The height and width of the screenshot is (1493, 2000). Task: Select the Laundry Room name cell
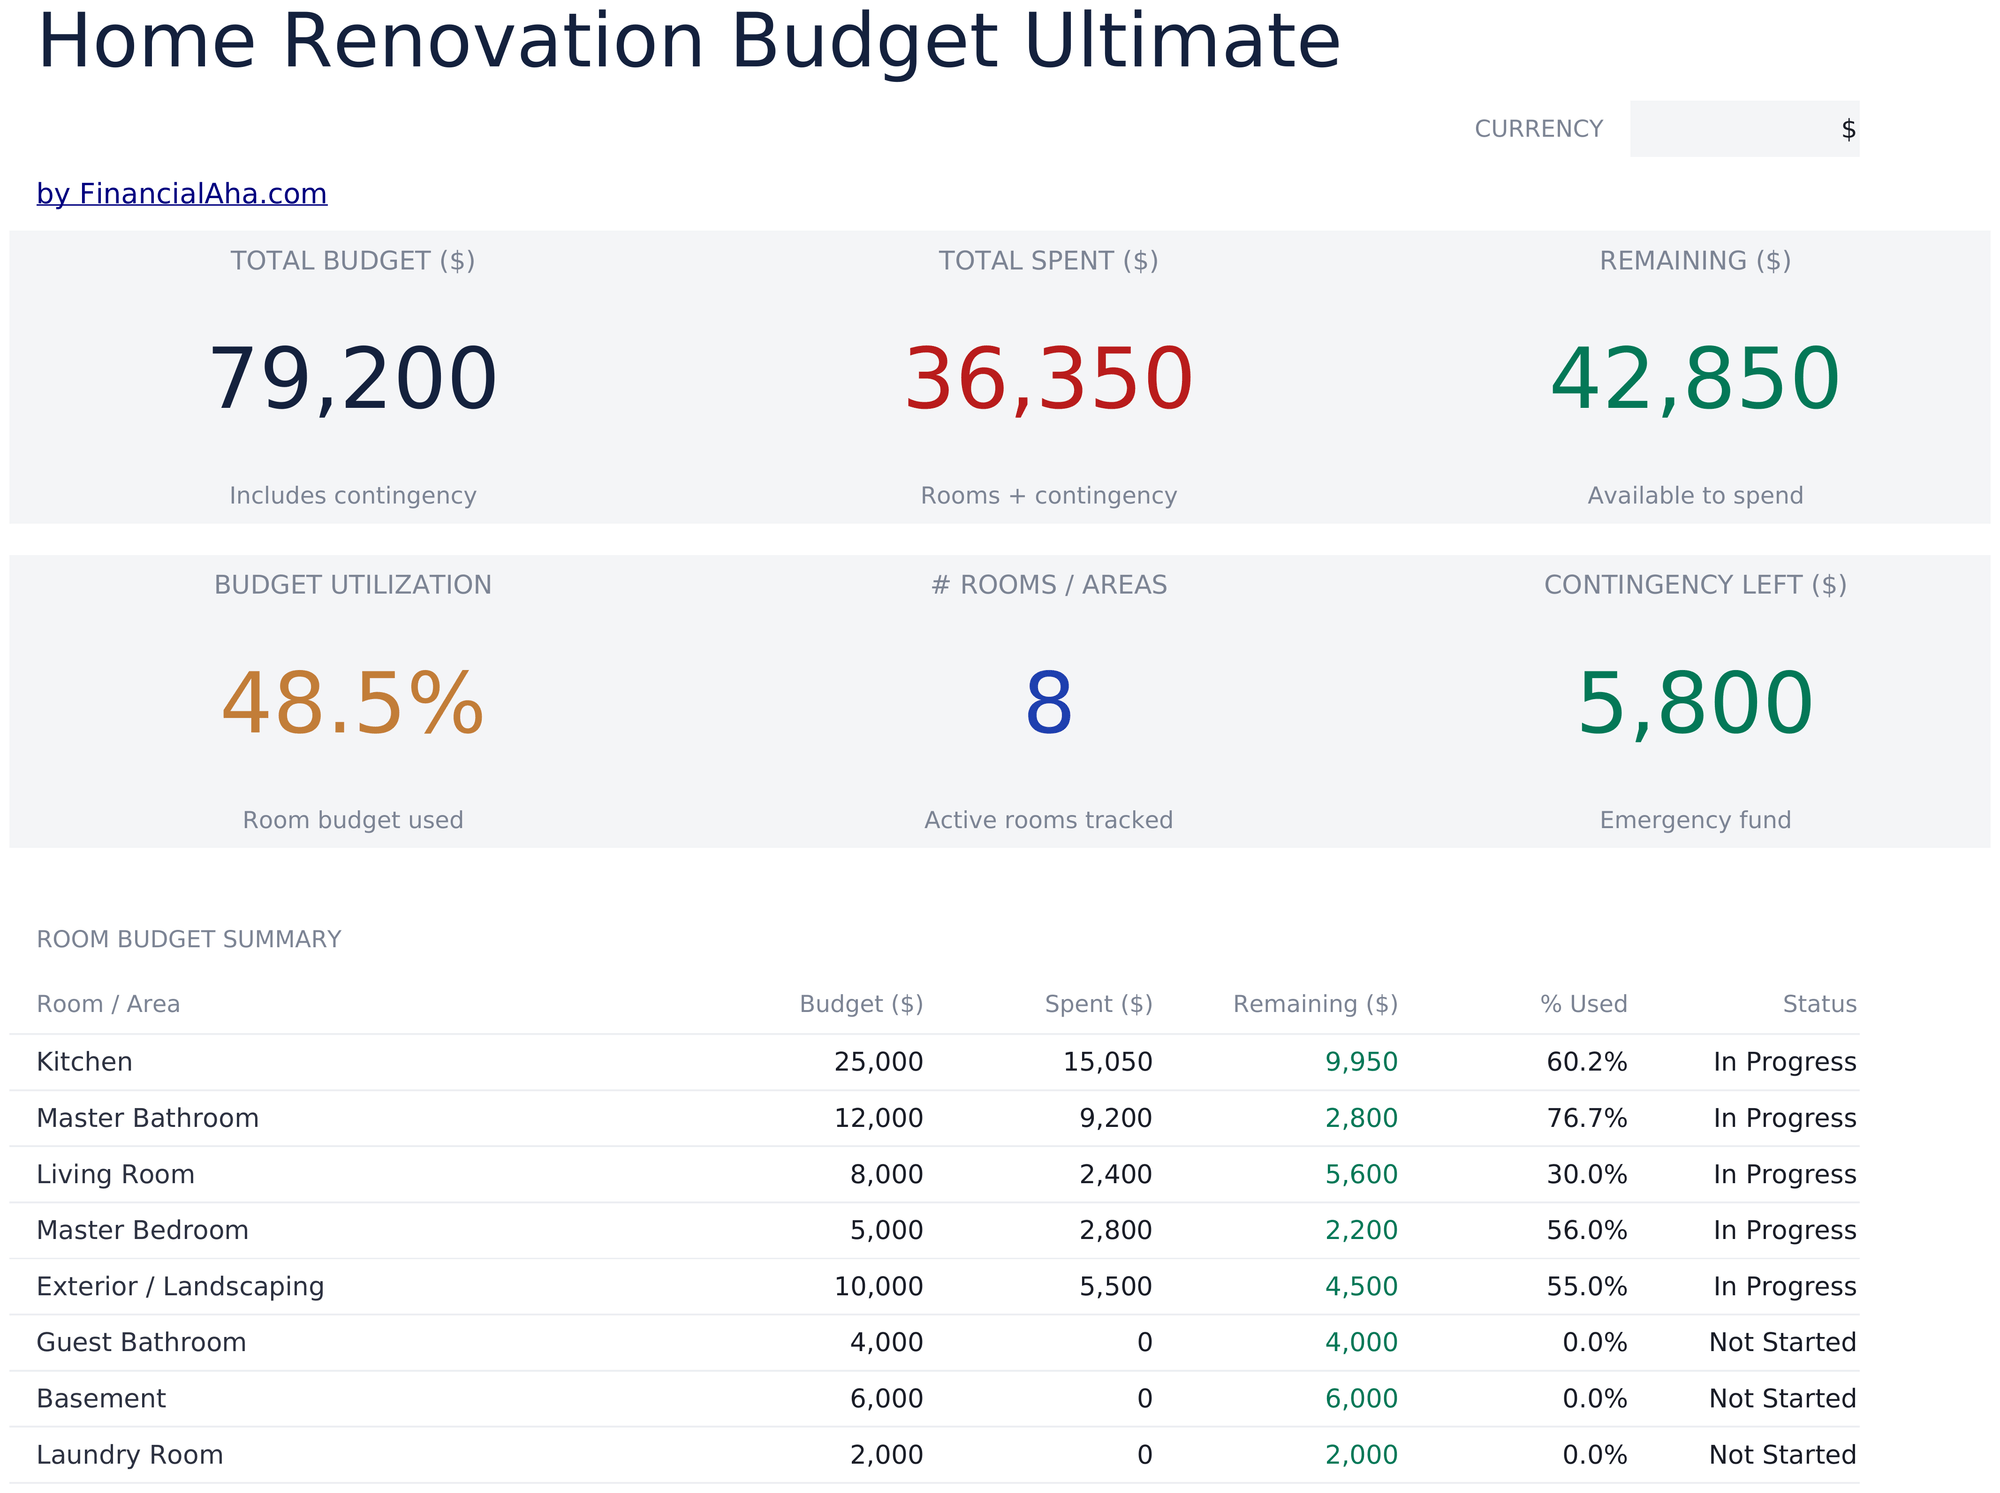coord(130,1454)
